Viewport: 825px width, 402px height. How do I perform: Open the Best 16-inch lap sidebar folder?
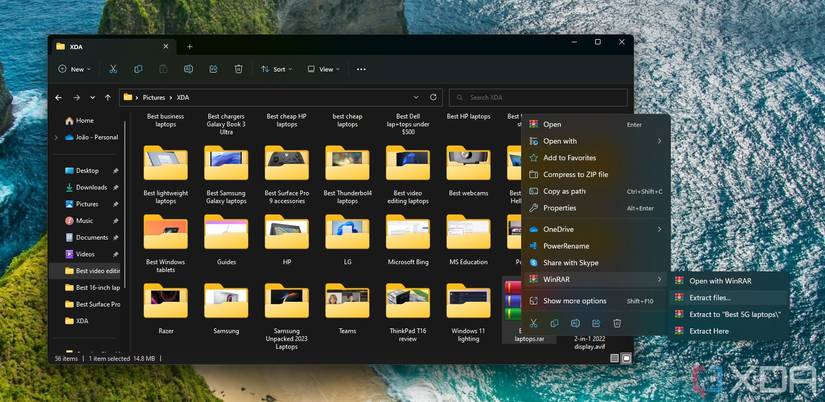92,287
